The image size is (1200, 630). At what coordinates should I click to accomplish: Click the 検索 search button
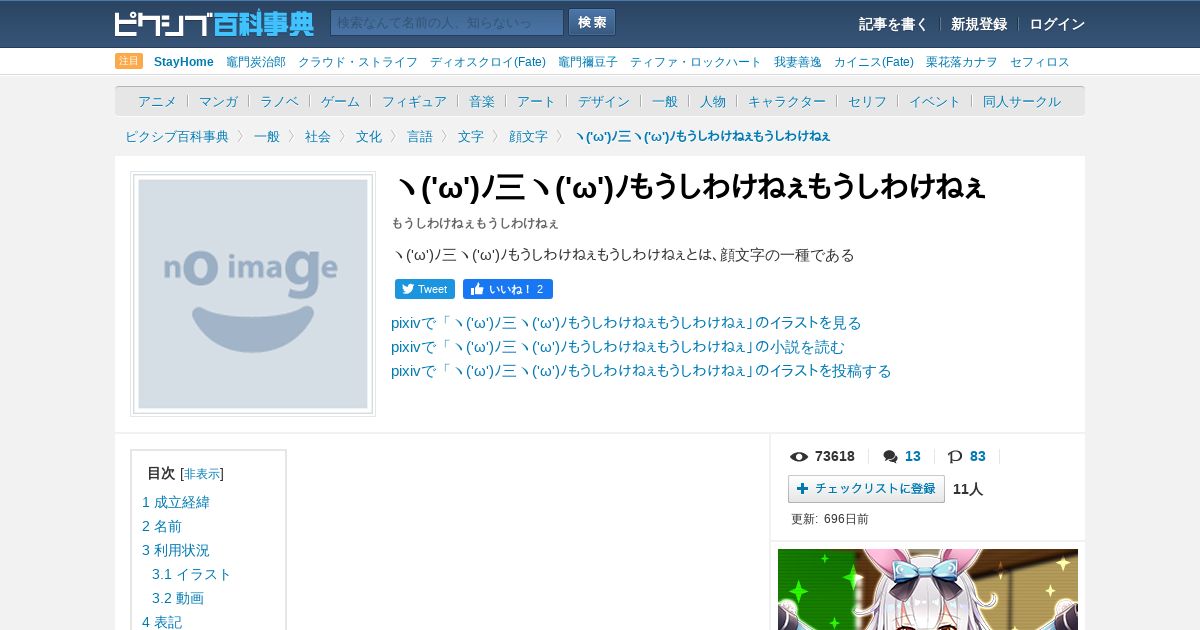592,23
